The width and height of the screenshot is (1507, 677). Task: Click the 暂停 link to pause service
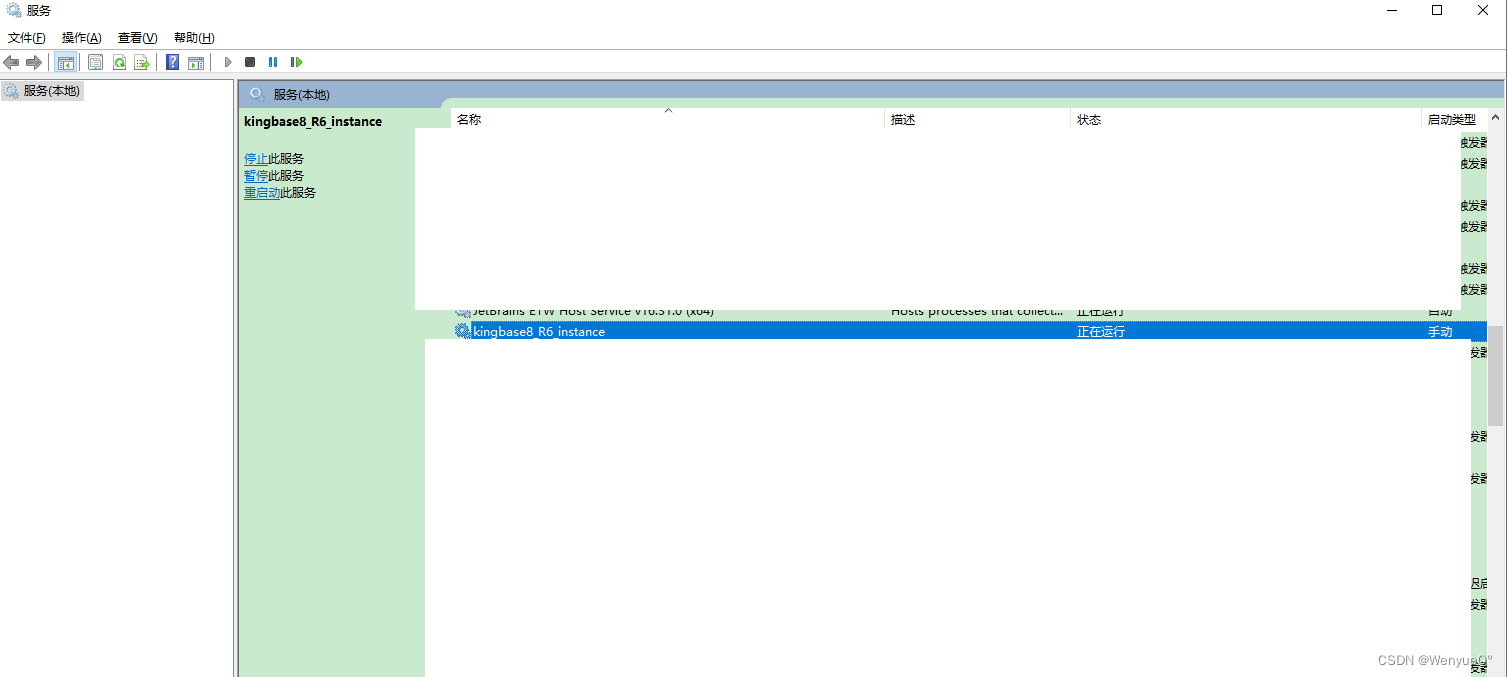point(256,175)
